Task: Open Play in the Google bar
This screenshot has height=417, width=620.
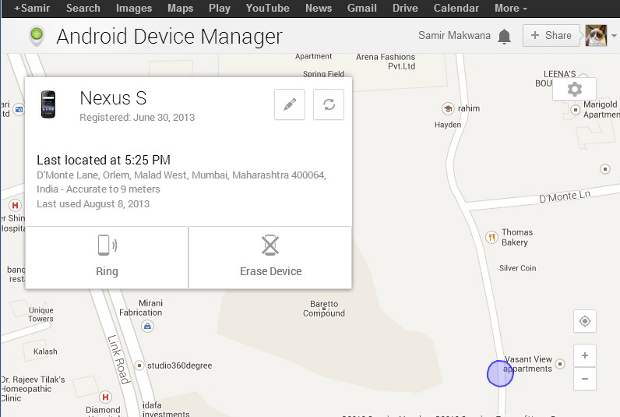Action: coord(219,8)
